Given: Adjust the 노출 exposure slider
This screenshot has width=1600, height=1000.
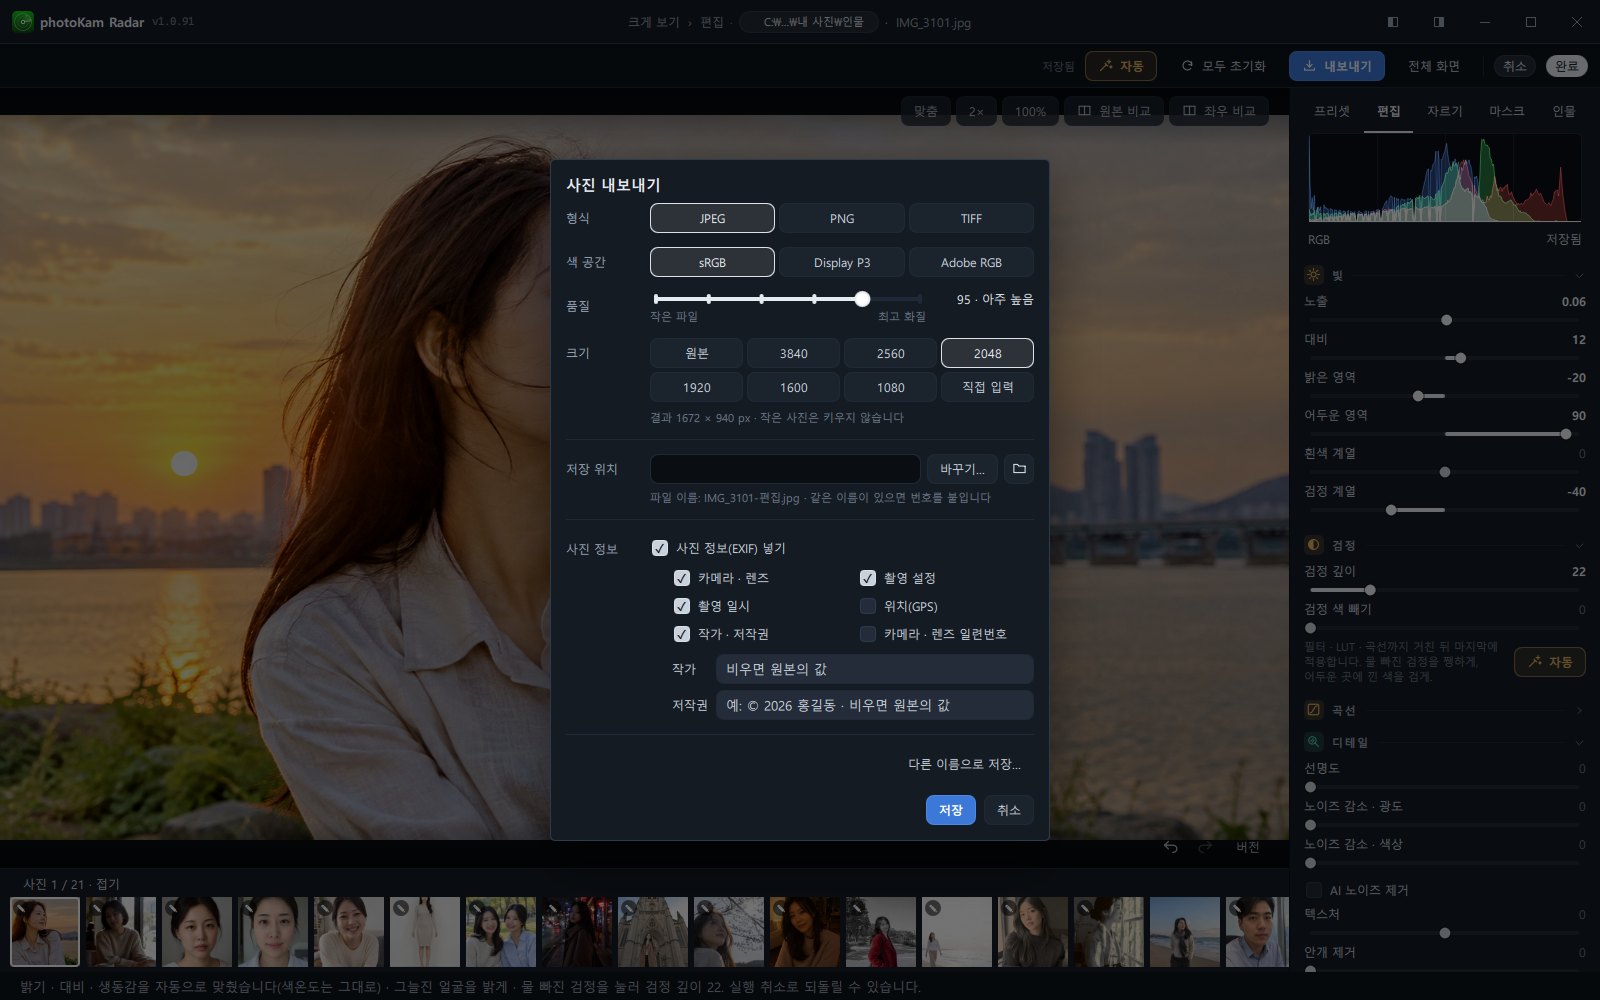Looking at the screenshot, I should pyautogui.click(x=1446, y=320).
